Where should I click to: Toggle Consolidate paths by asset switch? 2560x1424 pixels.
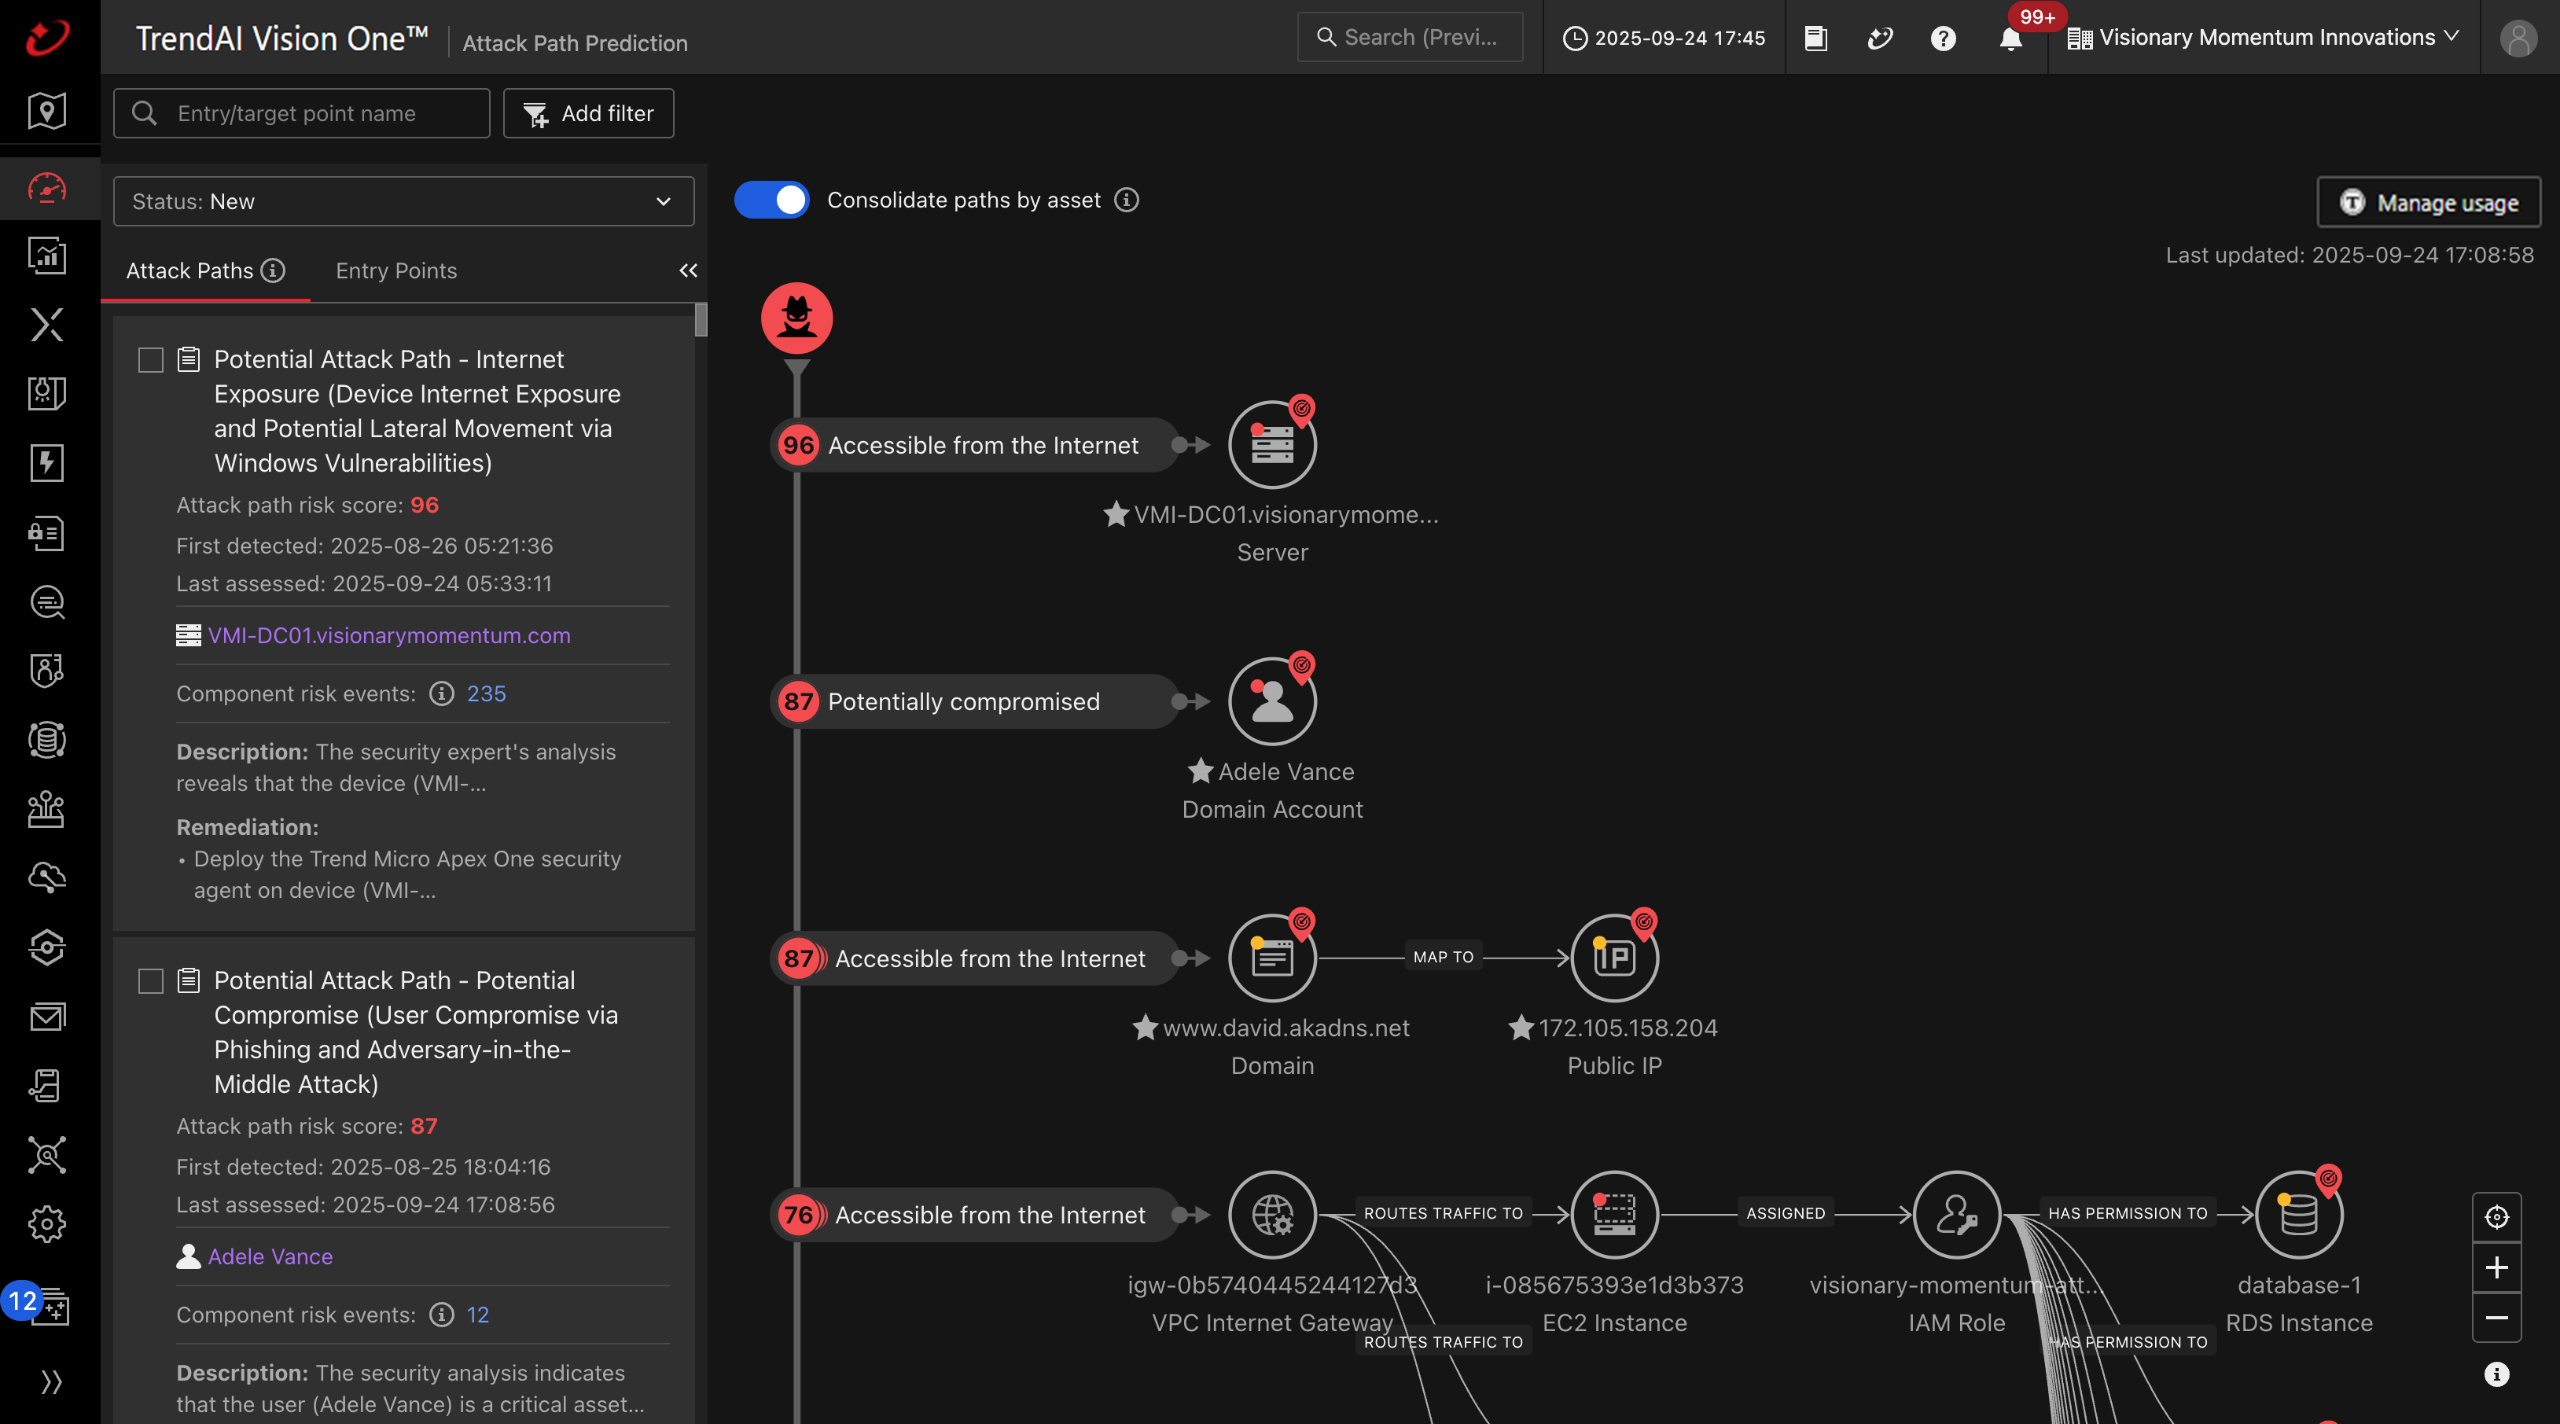click(772, 200)
